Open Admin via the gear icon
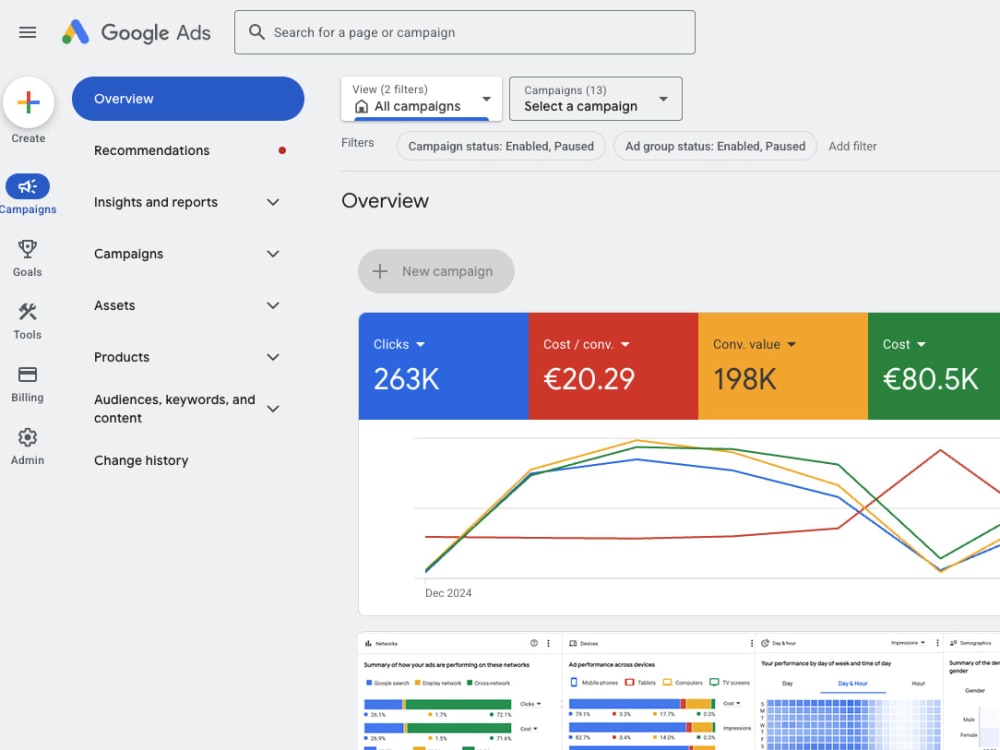This screenshot has width=1000, height=750. (27, 438)
